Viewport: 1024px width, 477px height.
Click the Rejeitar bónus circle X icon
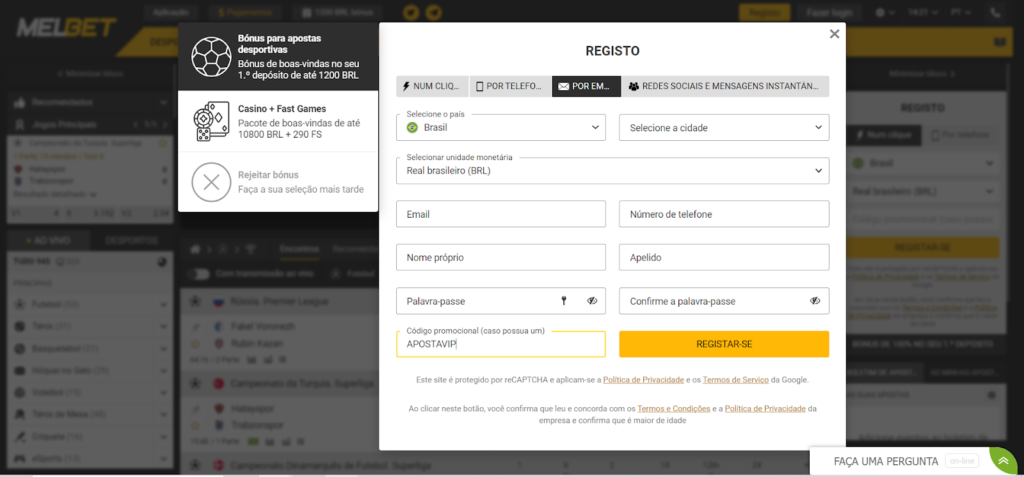click(x=211, y=182)
